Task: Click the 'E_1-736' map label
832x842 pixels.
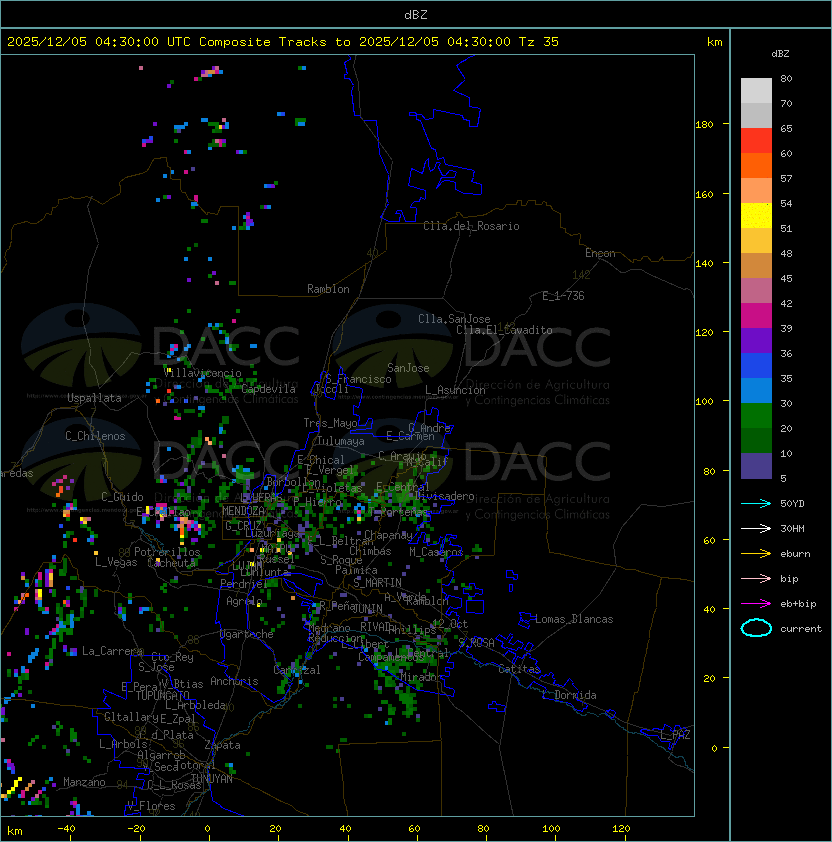Action: click(x=563, y=296)
